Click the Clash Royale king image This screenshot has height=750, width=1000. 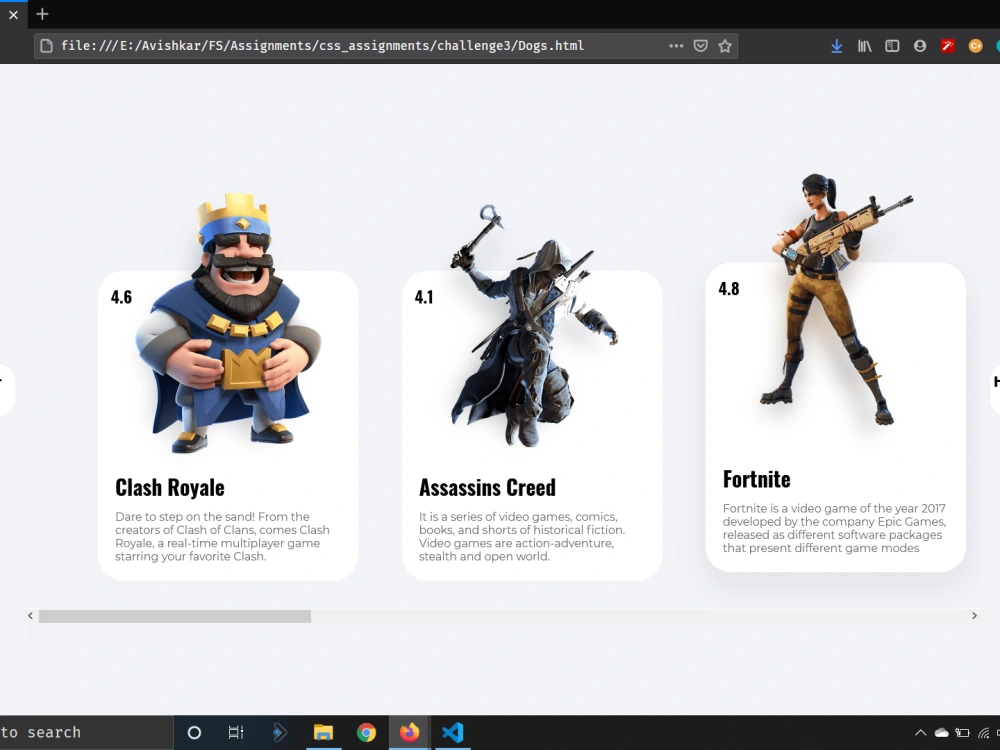pyautogui.click(x=228, y=323)
